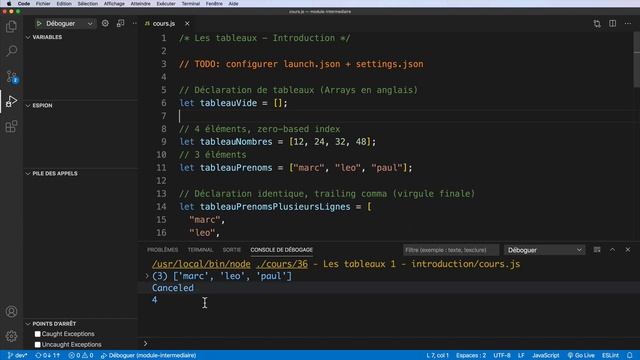
Task: Open editor more actions menu
Action: [x=628, y=24]
